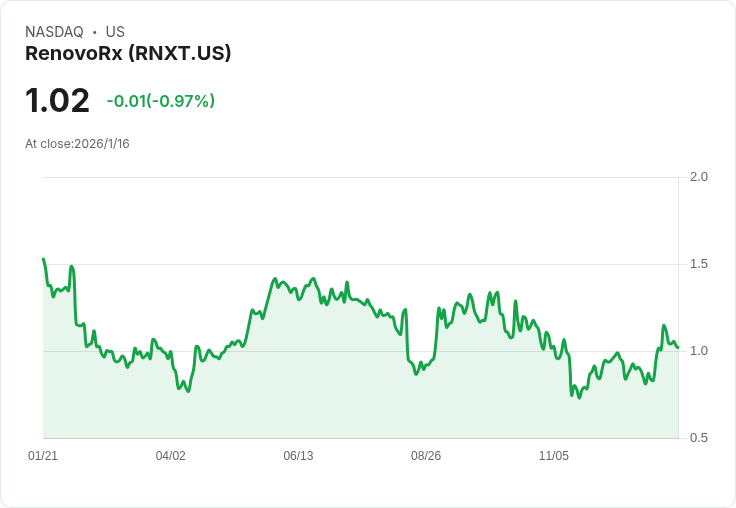Click the 08/26 date on x-axis
This screenshot has height=508, width=736.
click(x=426, y=456)
